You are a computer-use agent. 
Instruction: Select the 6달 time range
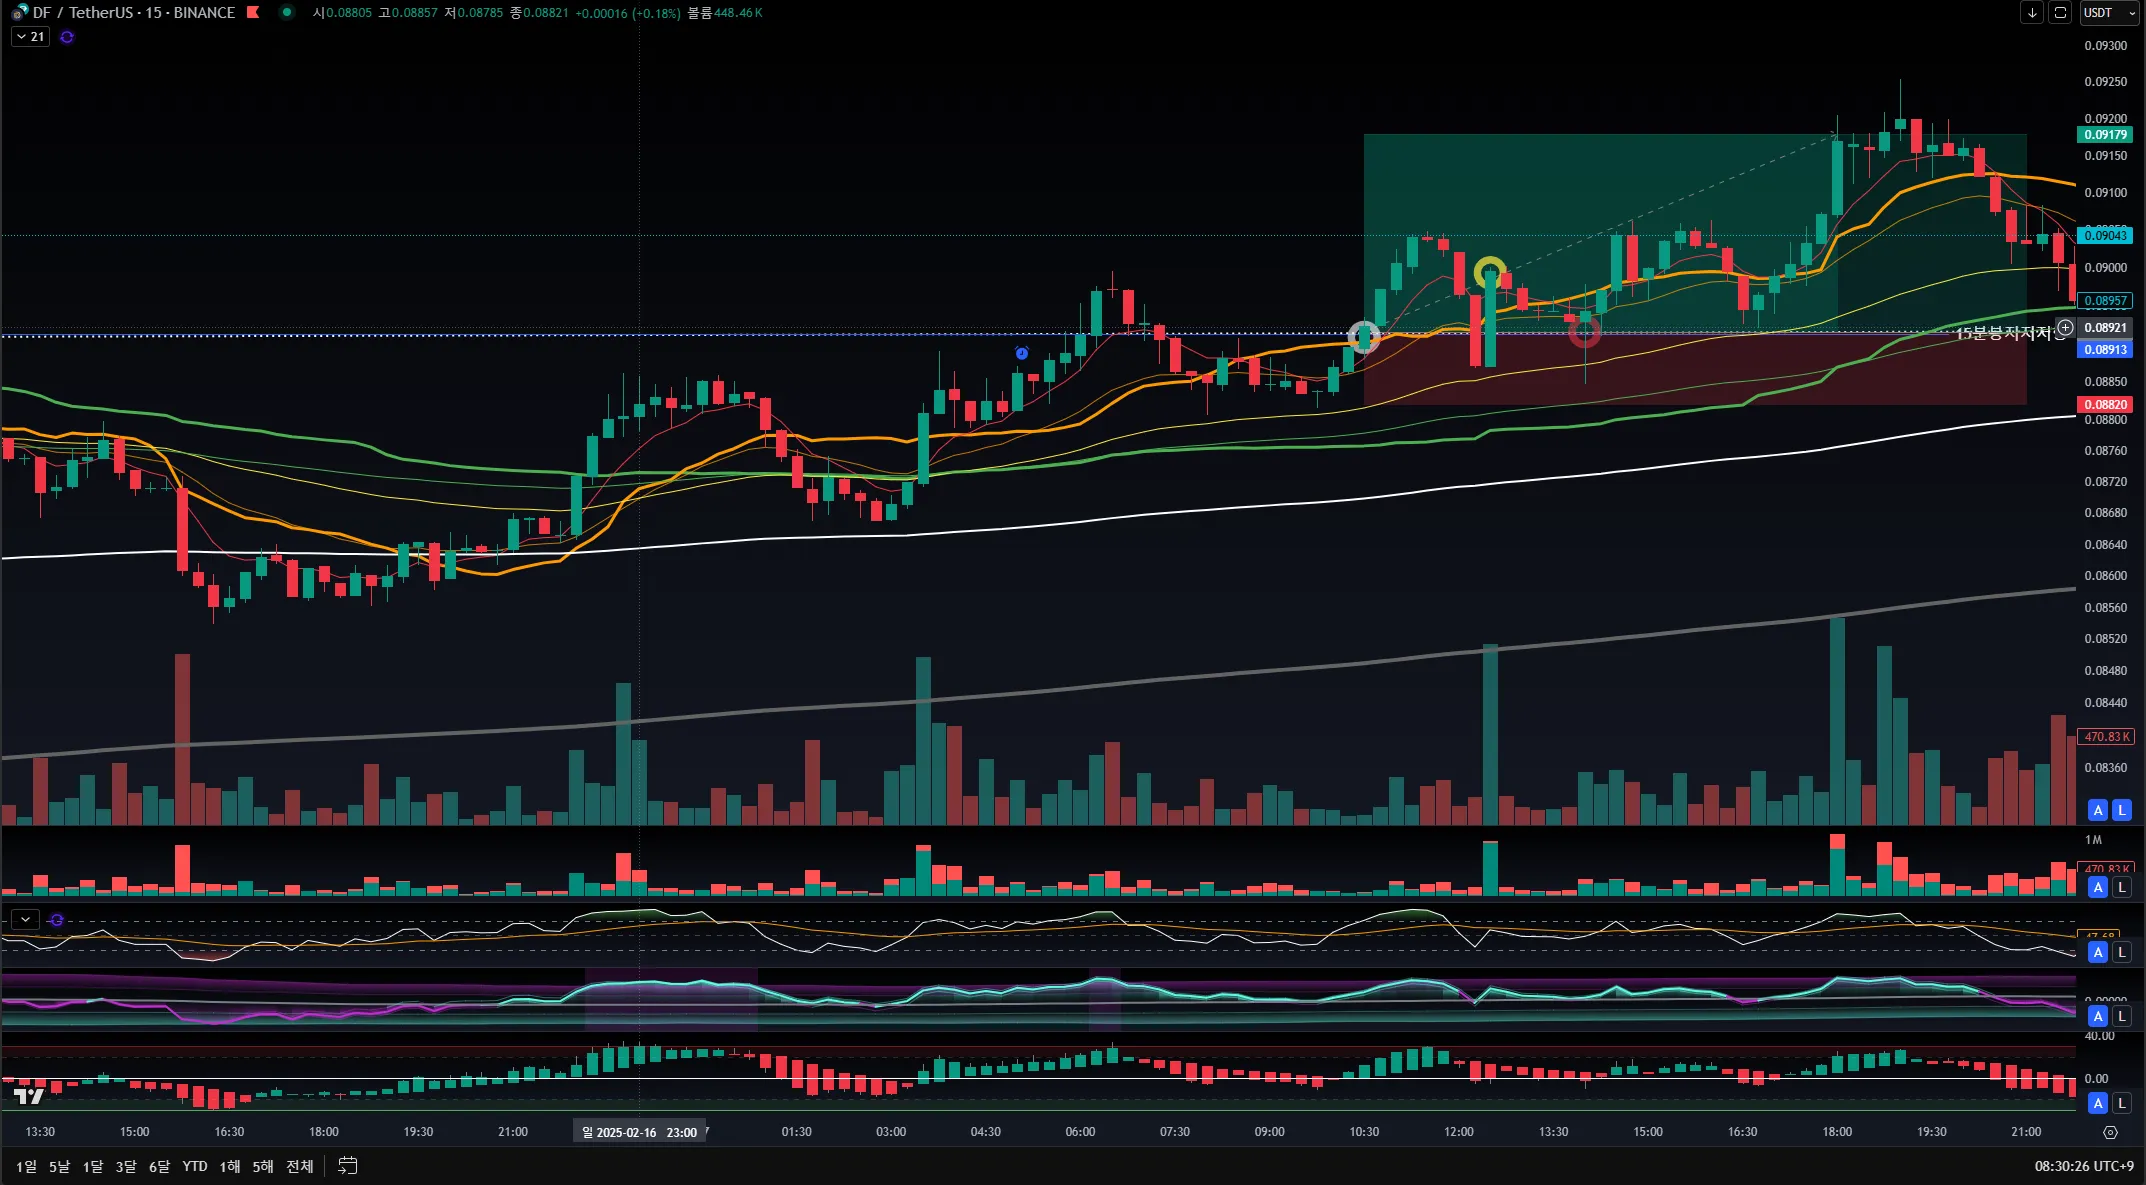(x=159, y=1166)
